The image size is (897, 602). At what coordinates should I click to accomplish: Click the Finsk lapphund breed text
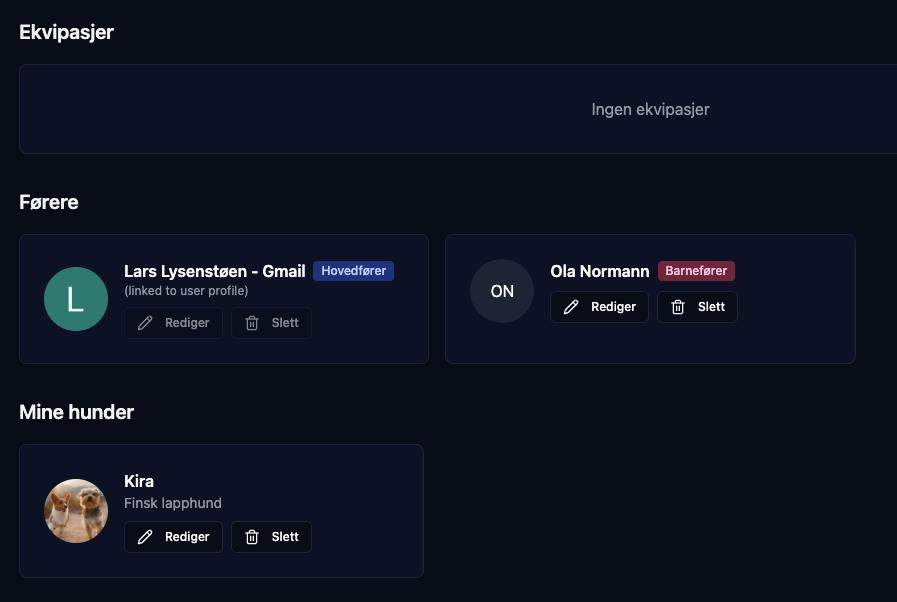point(173,503)
